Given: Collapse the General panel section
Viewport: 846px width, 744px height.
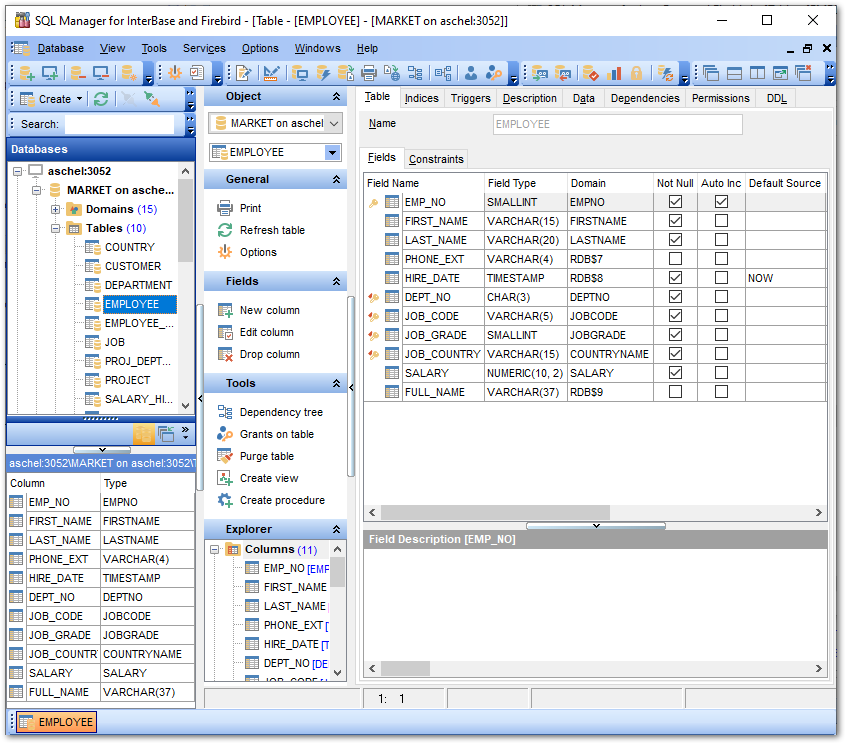Looking at the screenshot, I should (337, 180).
